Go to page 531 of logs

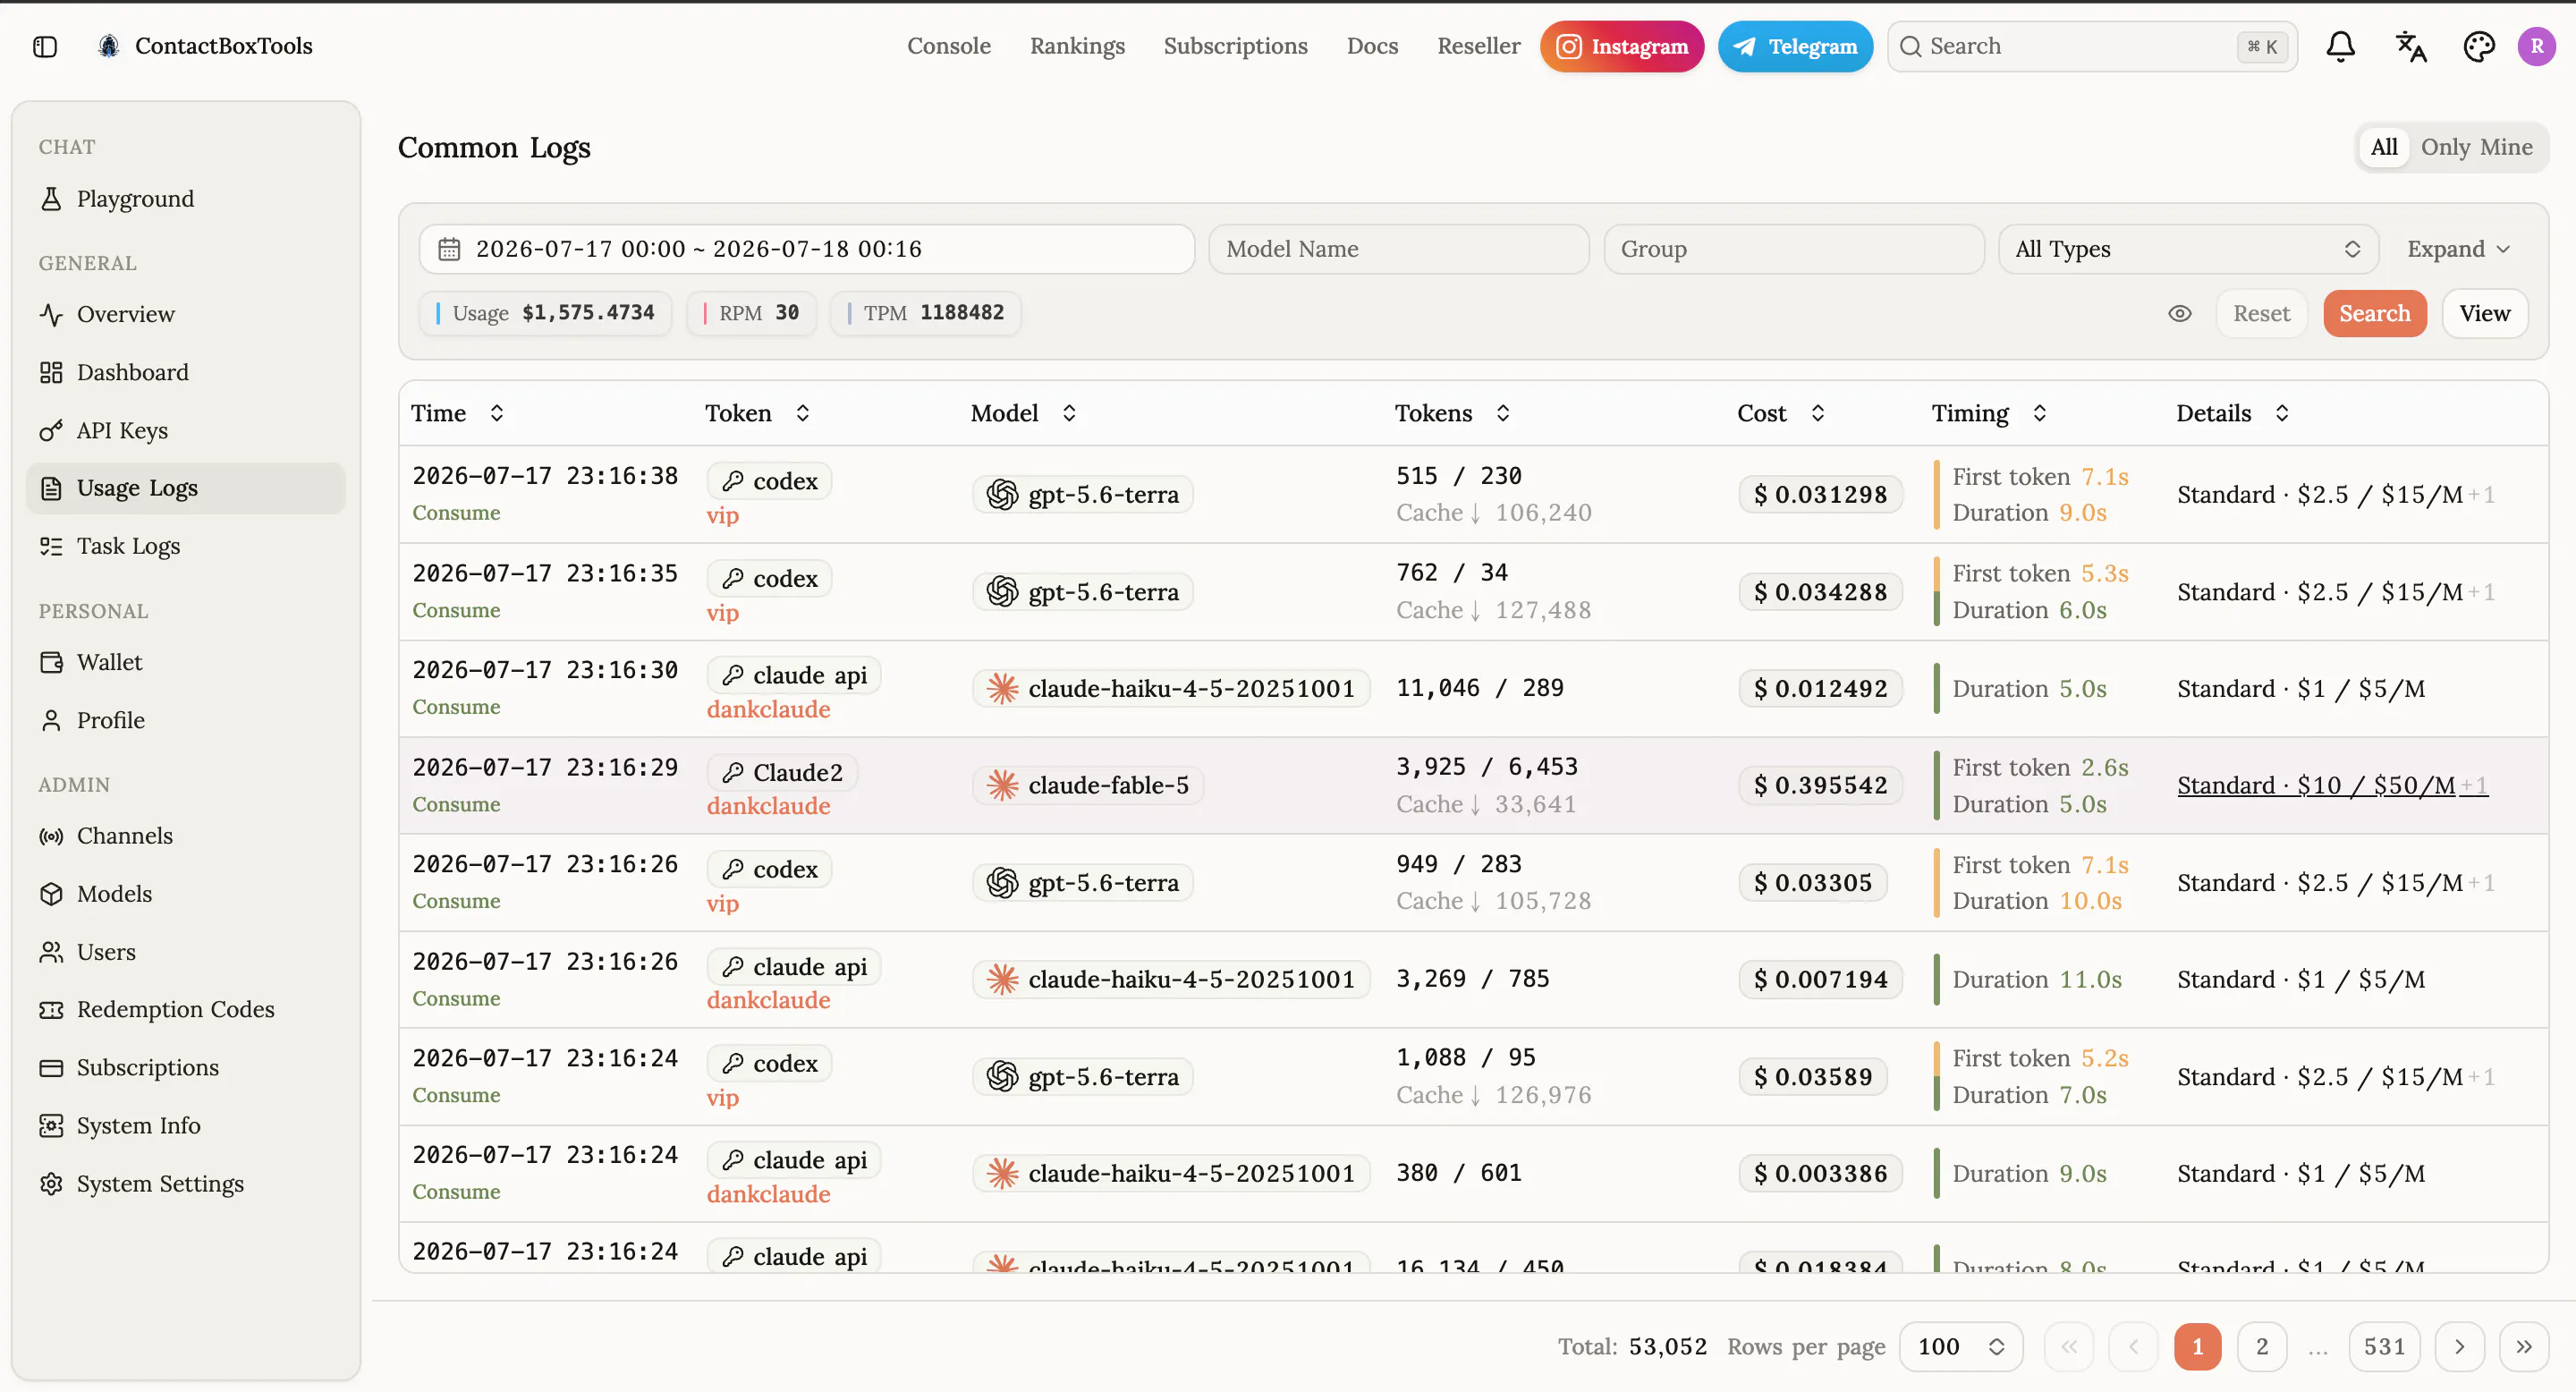[x=2384, y=1347]
